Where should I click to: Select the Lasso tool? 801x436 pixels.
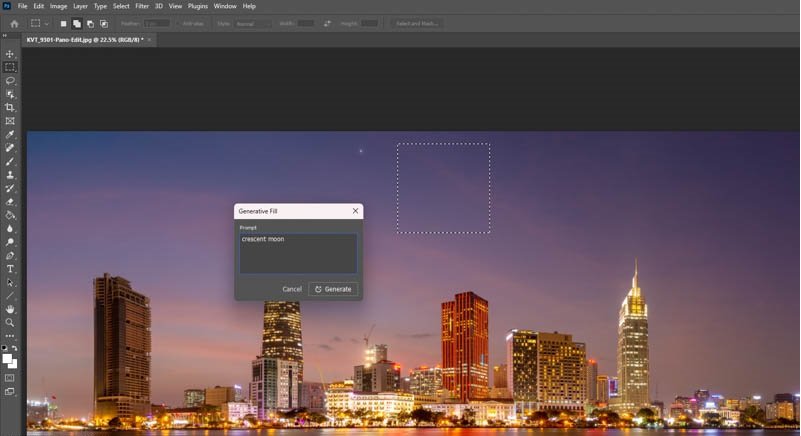pos(10,81)
